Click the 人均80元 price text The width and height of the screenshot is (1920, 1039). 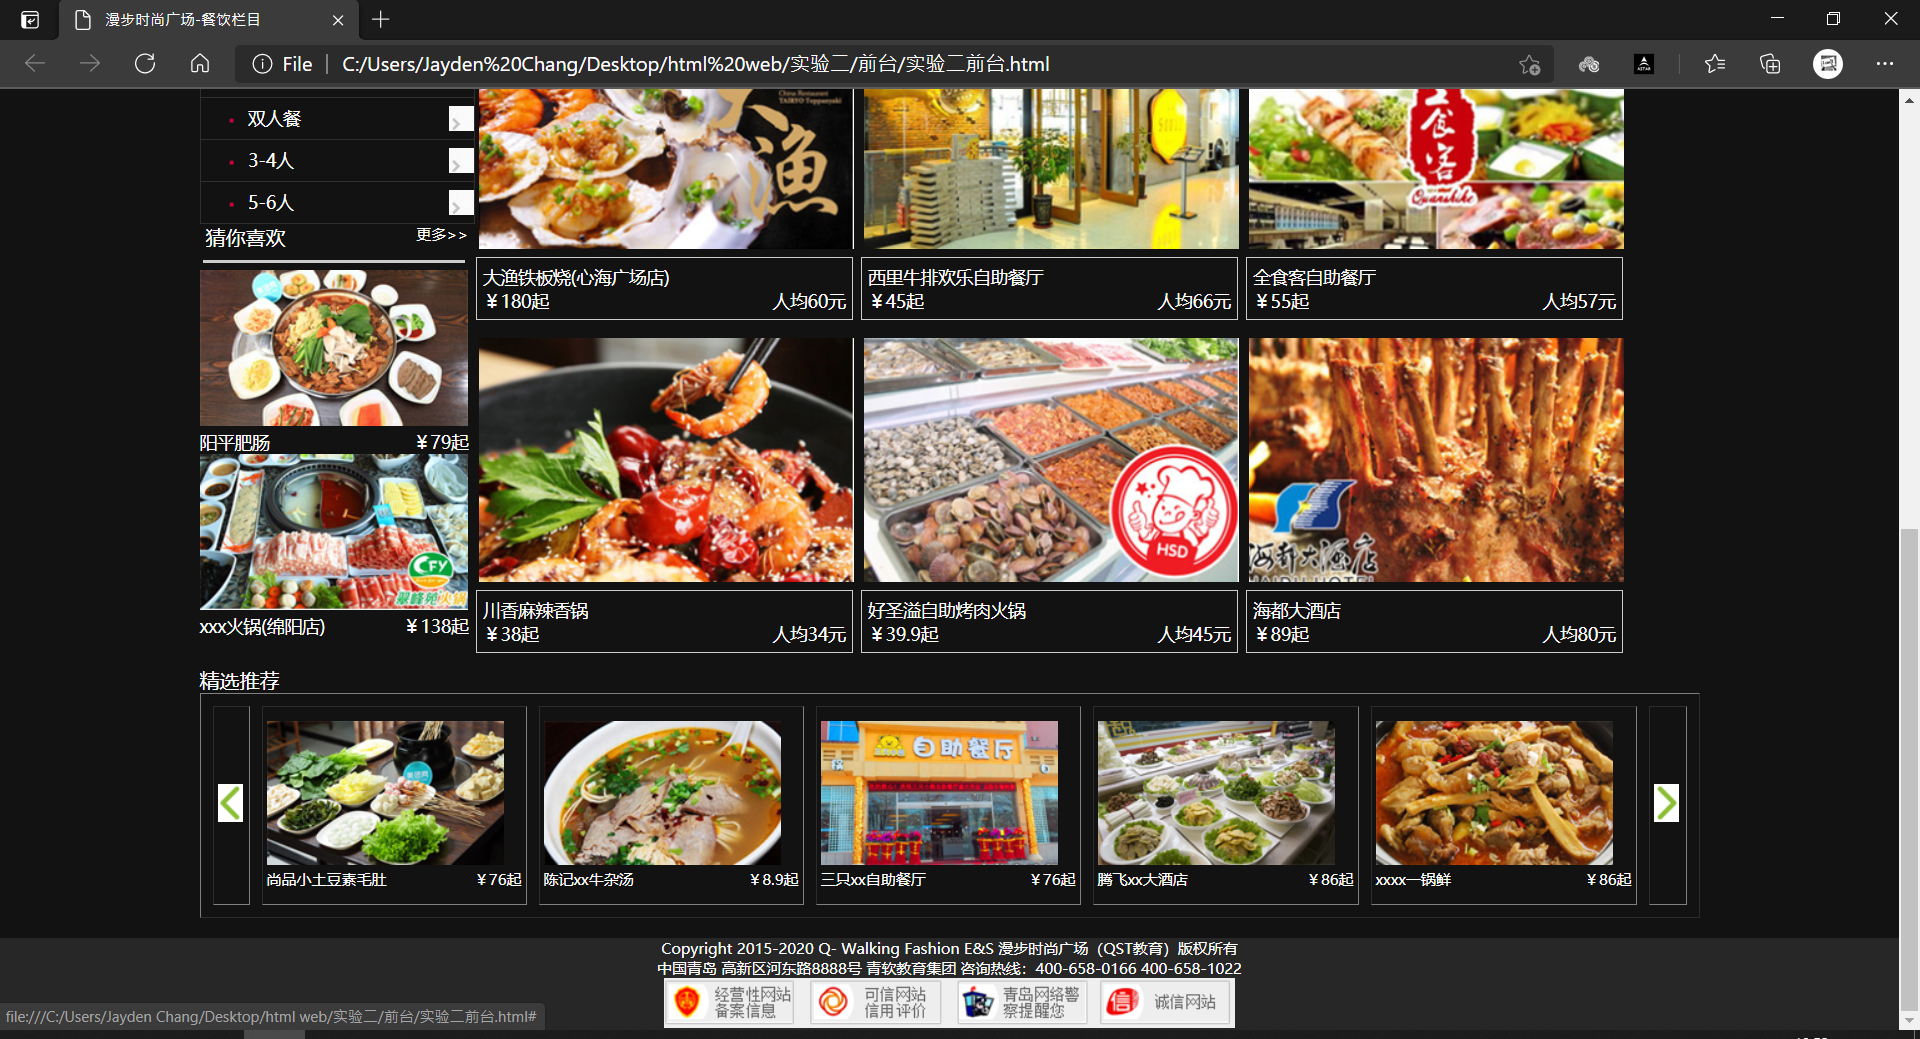tap(1580, 635)
